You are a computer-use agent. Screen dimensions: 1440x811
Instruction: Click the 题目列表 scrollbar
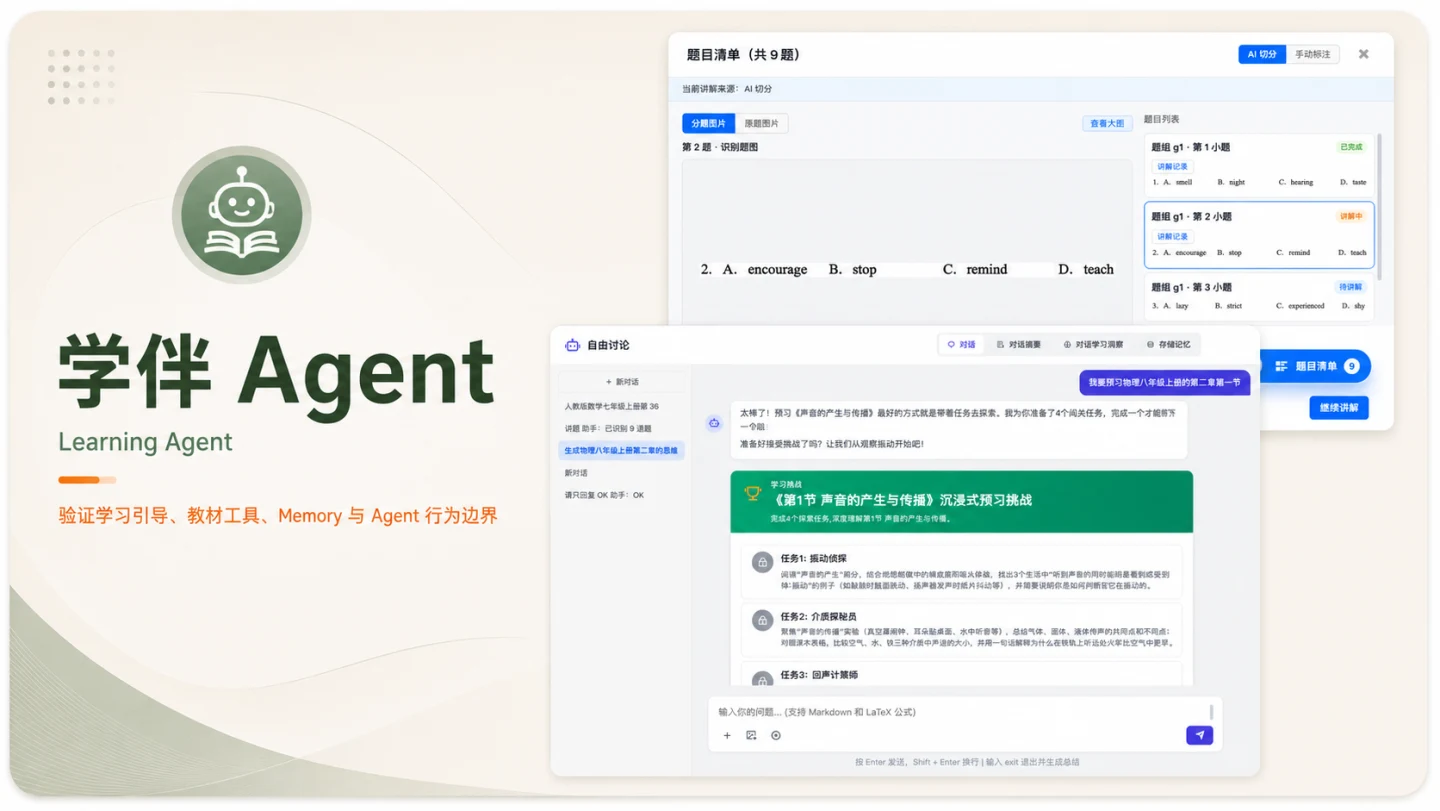pos(1380,205)
